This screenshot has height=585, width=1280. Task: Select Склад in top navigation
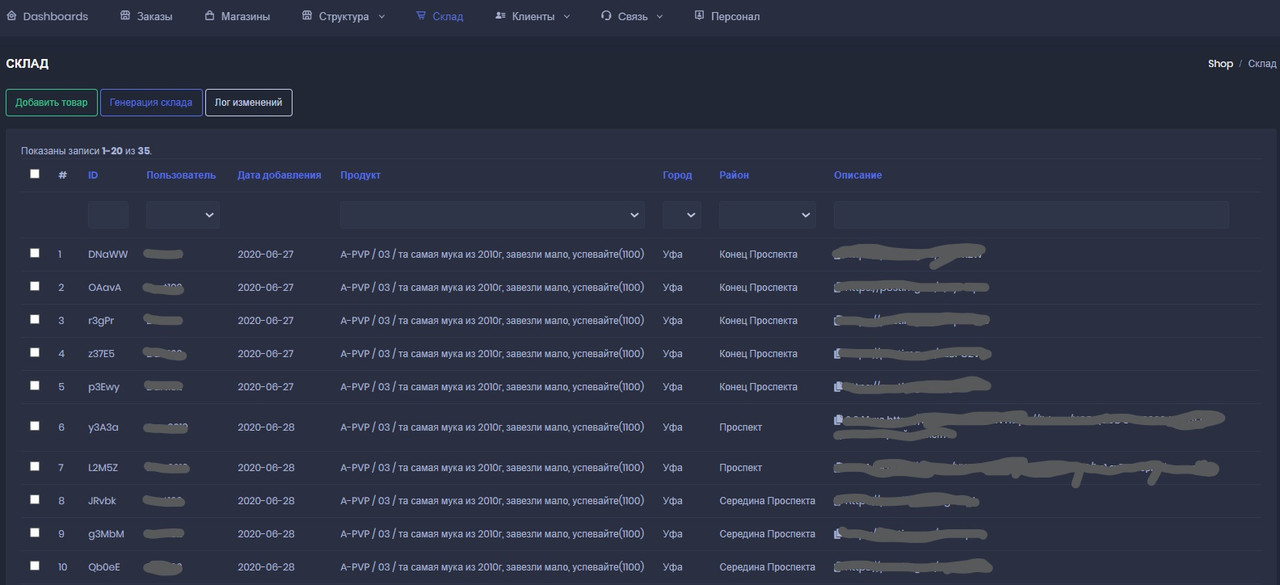440,16
